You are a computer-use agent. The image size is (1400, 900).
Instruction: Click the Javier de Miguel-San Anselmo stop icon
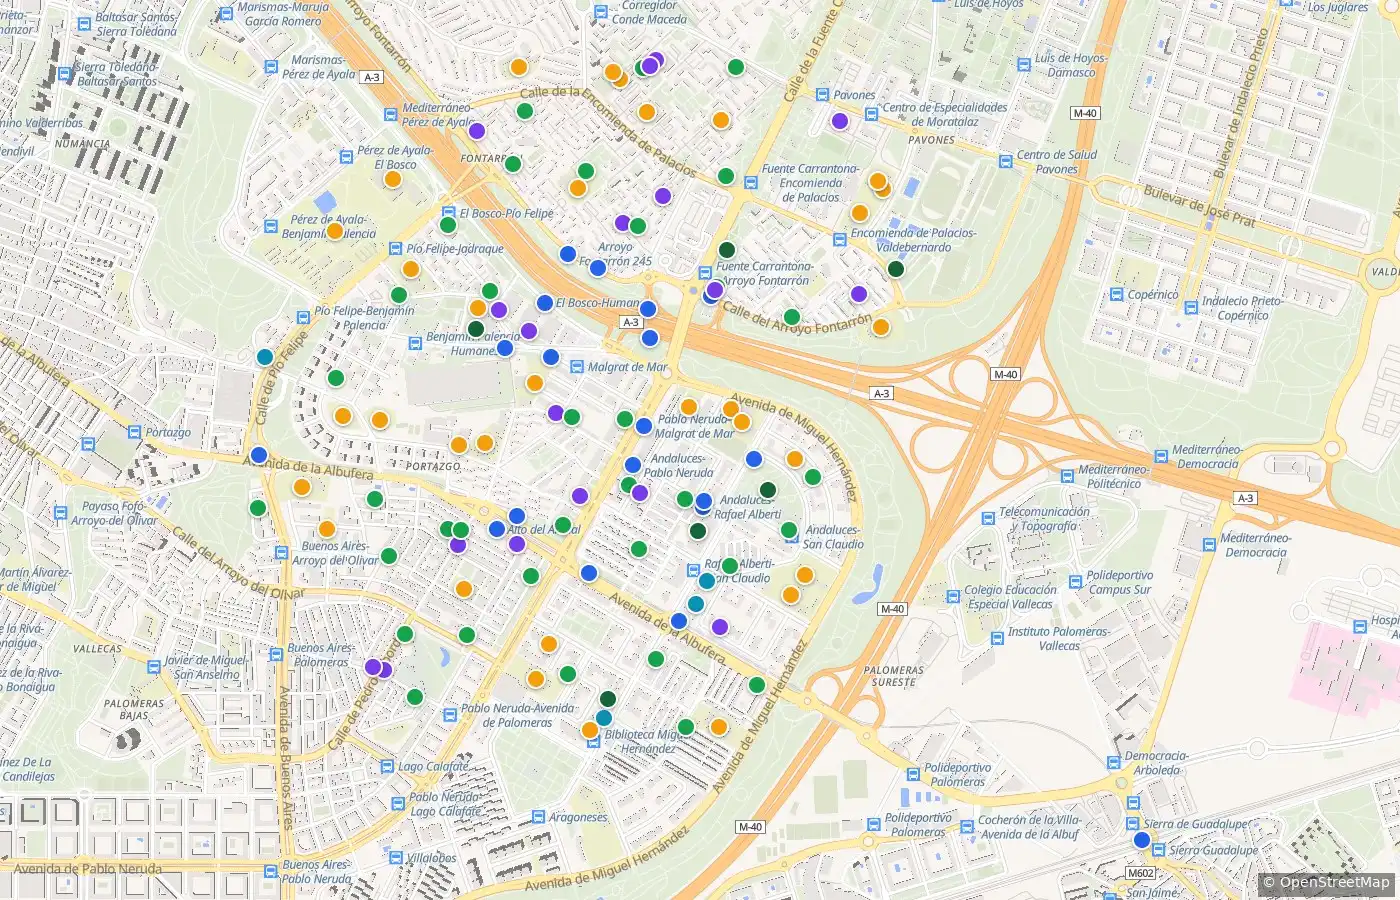(153, 667)
